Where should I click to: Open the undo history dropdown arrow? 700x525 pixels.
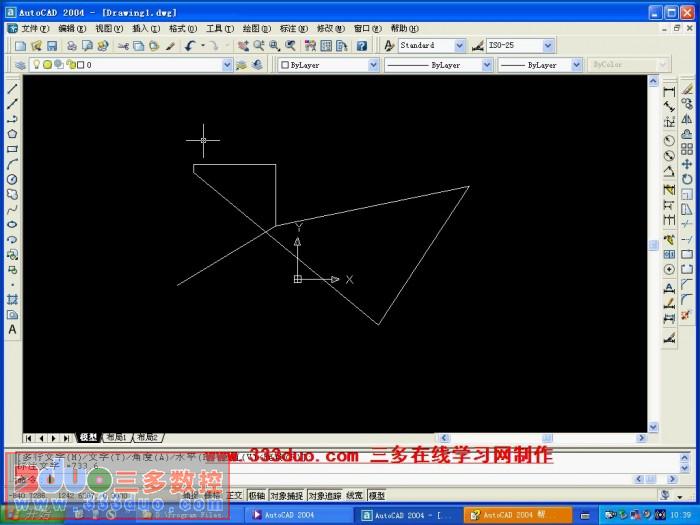203,46
